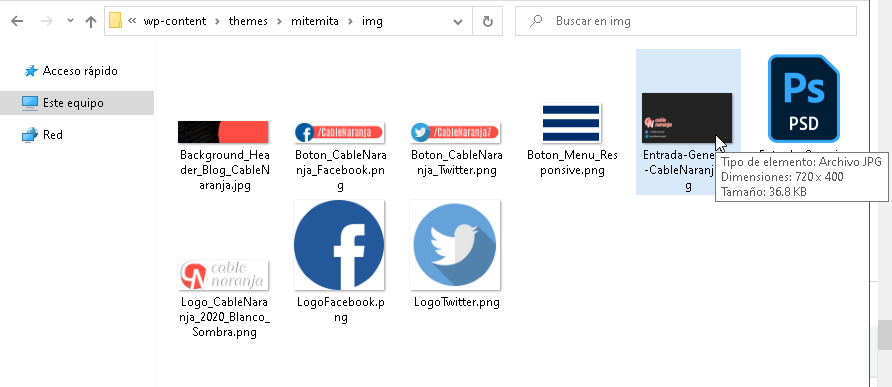Click the LogoTwitter.png file name label

tap(457, 302)
